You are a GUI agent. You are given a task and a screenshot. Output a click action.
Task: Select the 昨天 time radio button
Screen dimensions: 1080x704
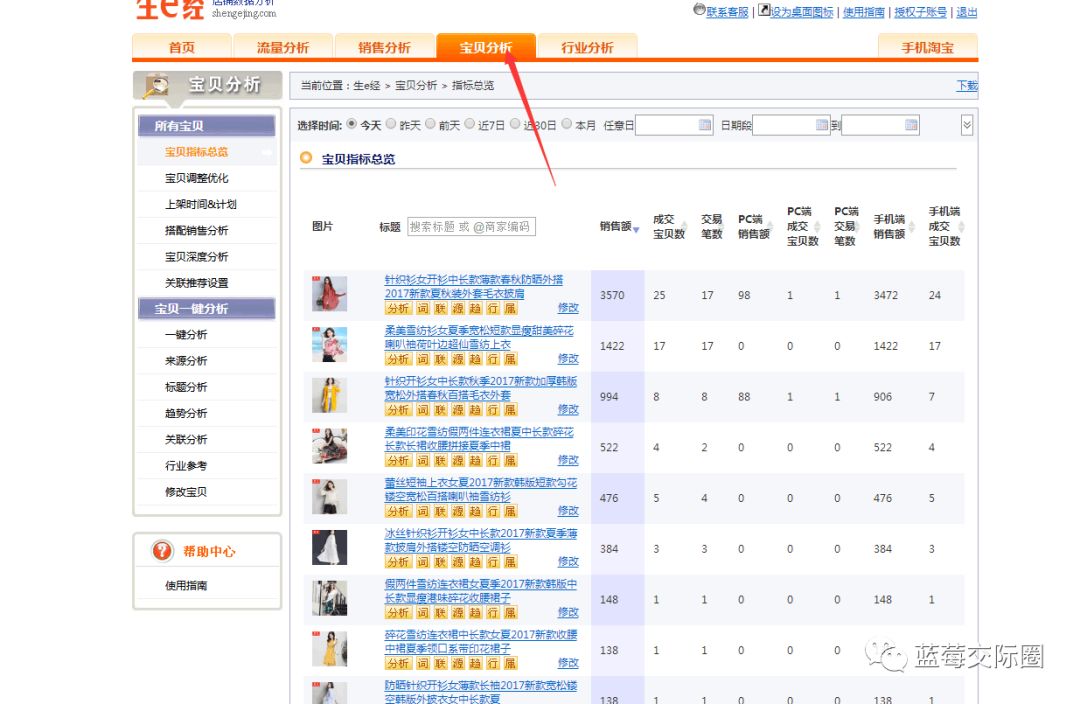(391, 125)
